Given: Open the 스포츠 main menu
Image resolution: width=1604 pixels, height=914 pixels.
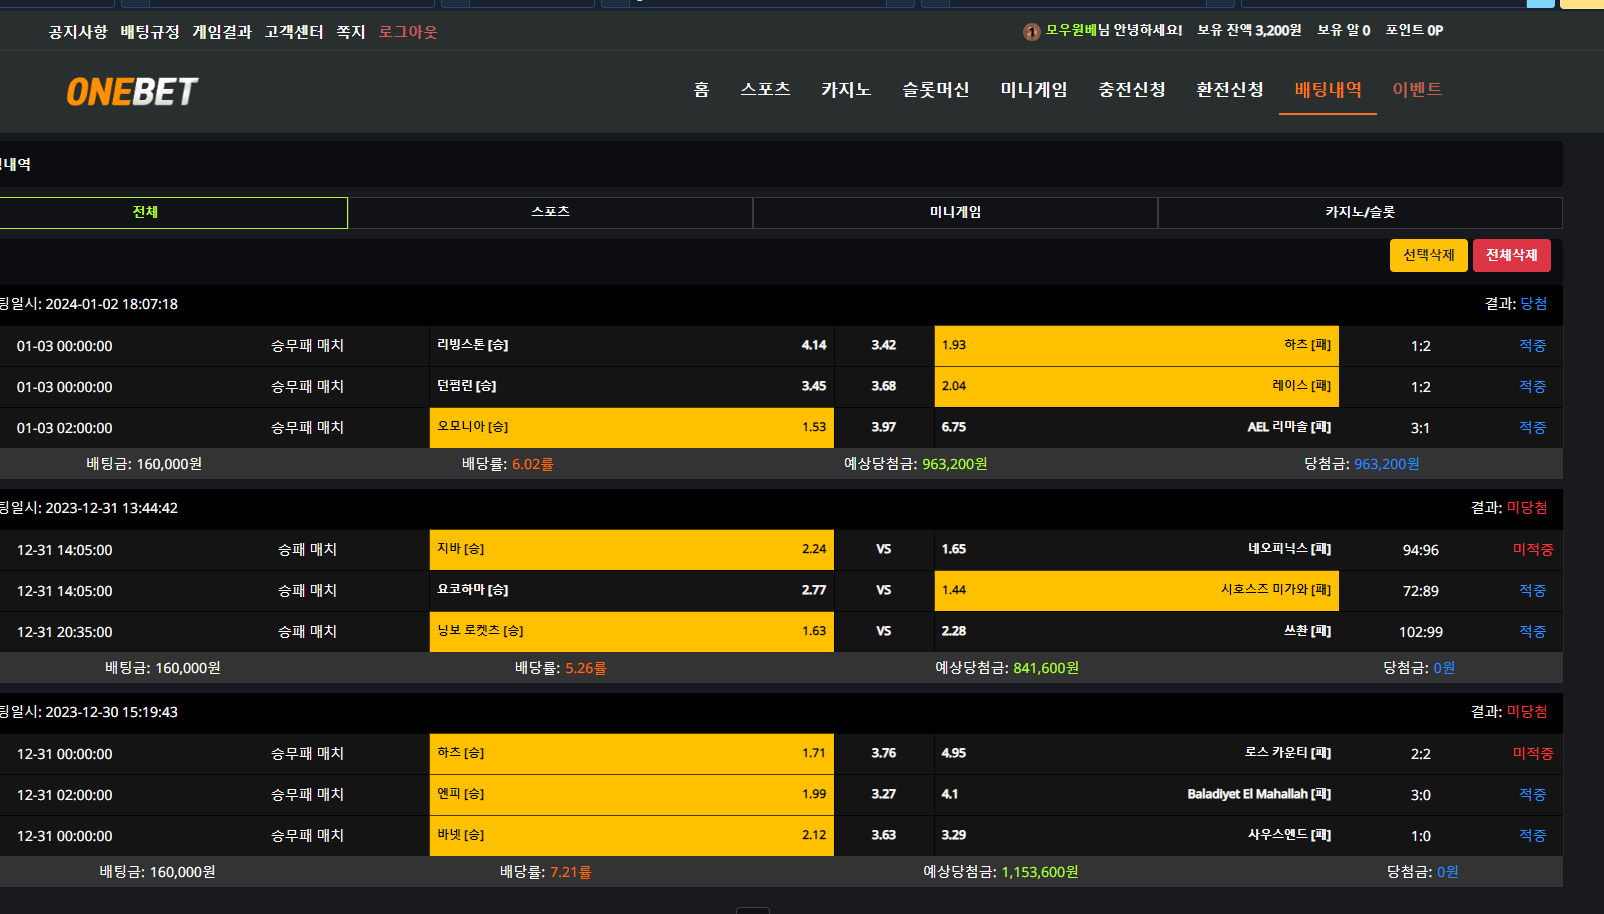Looking at the screenshot, I should pyautogui.click(x=765, y=90).
